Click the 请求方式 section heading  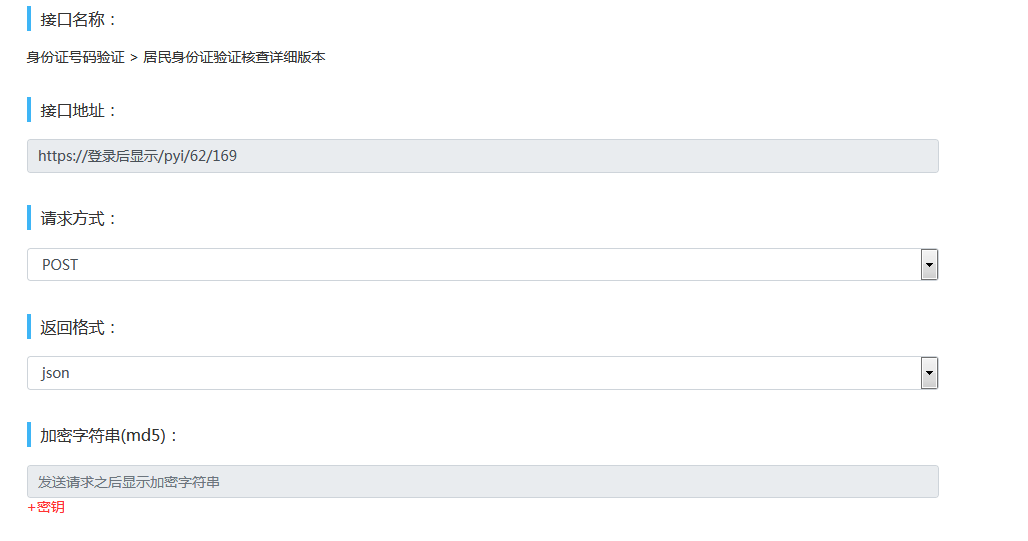[x=79, y=218]
